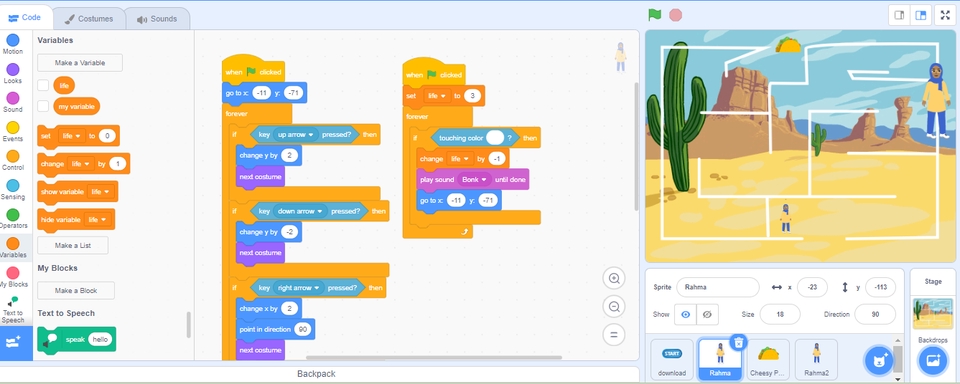
Task: Select the stage backdrop thumbnail
Action: click(932, 314)
